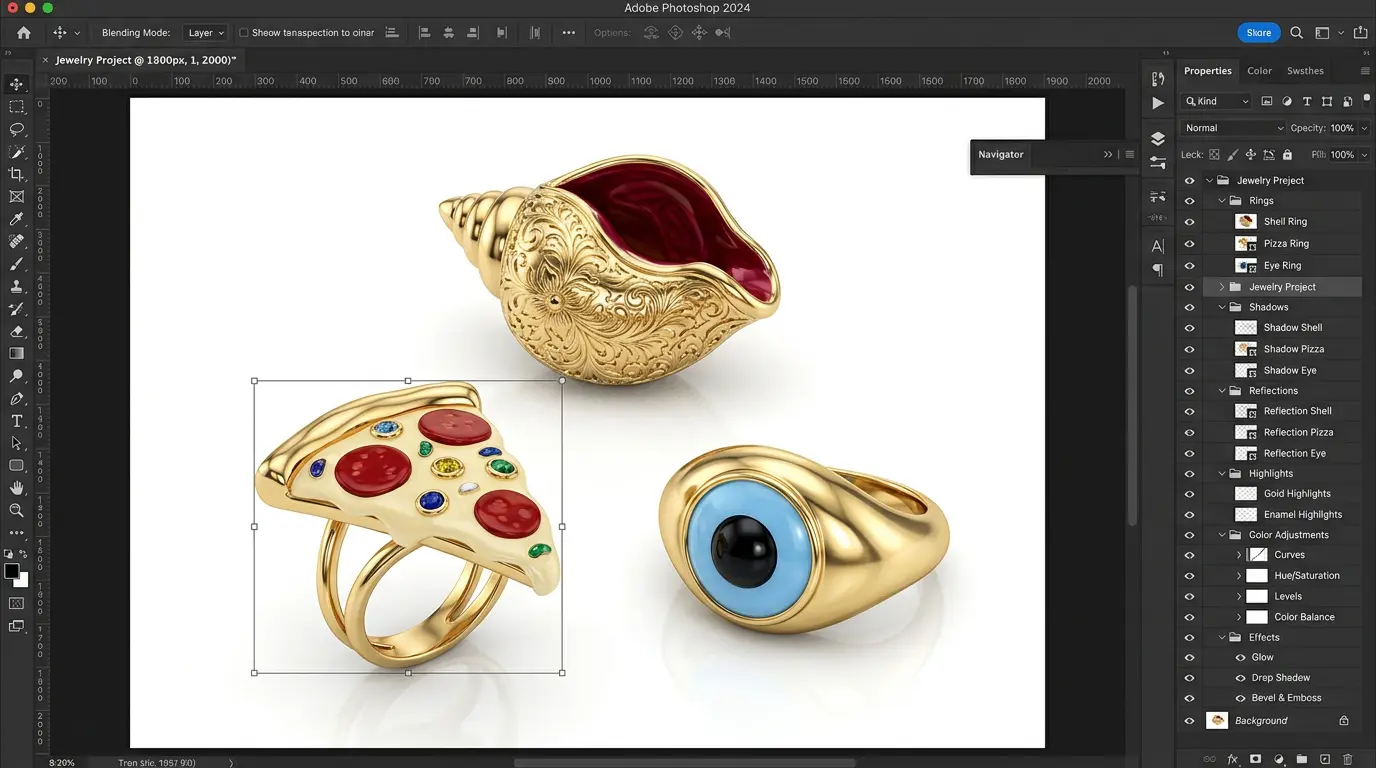Viewport: 1376px width, 768px height.
Task: Open the Opacity slider dropdown arrow
Action: pyautogui.click(x=1364, y=128)
